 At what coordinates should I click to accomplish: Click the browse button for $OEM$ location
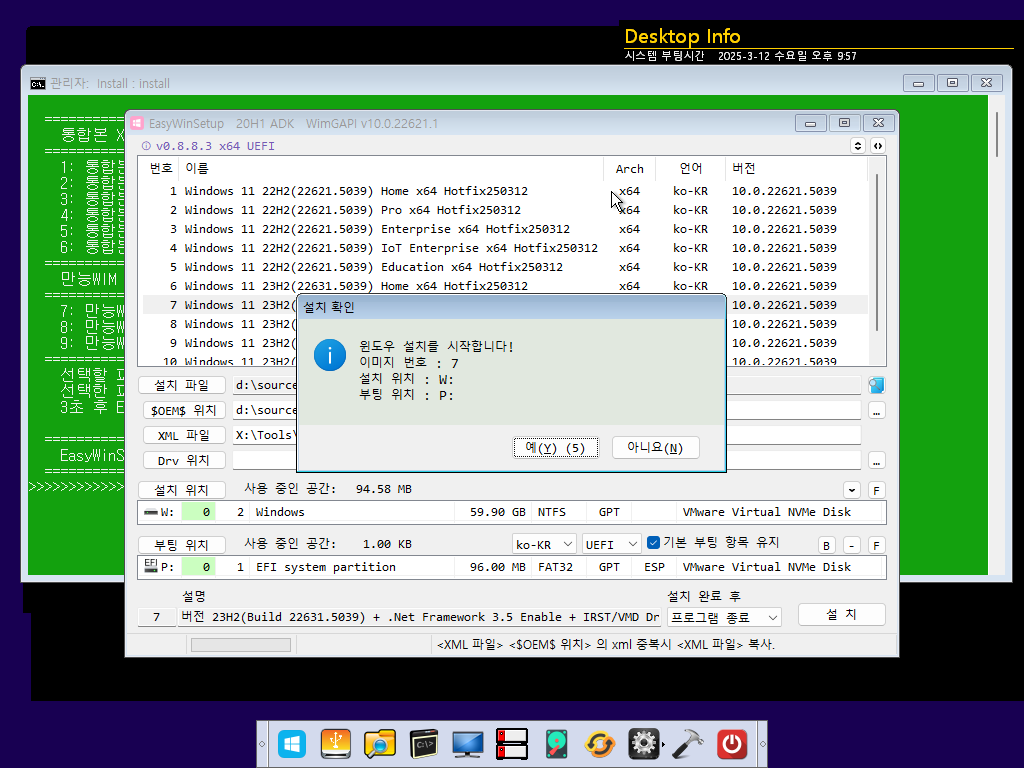(x=876, y=411)
